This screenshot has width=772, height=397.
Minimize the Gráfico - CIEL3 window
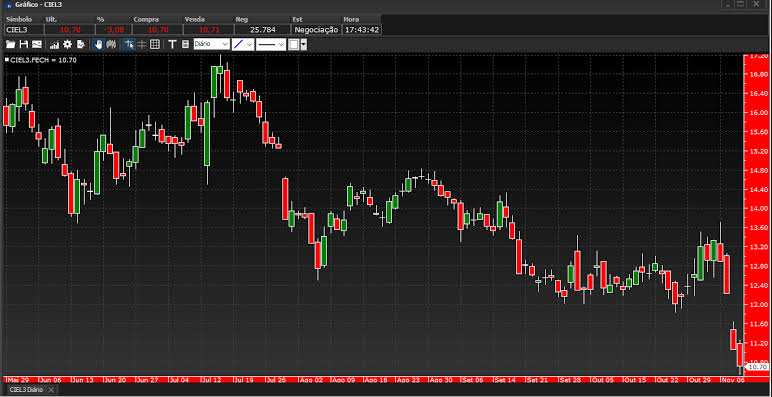point(728,4)
